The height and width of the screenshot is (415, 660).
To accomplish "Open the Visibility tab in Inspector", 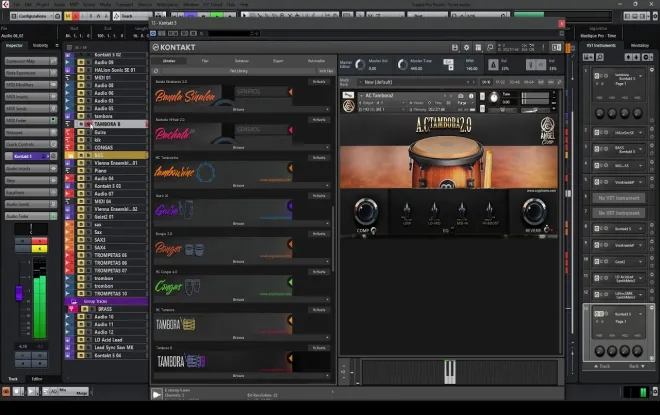I will [40, 45].
